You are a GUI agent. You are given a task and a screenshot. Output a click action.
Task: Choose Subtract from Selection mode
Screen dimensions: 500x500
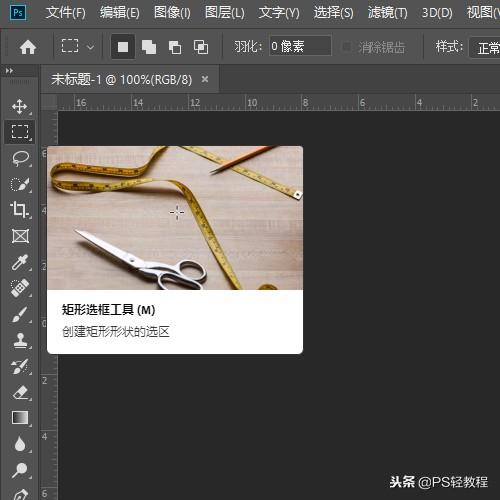pyautogui.click(x=175, y=47)
